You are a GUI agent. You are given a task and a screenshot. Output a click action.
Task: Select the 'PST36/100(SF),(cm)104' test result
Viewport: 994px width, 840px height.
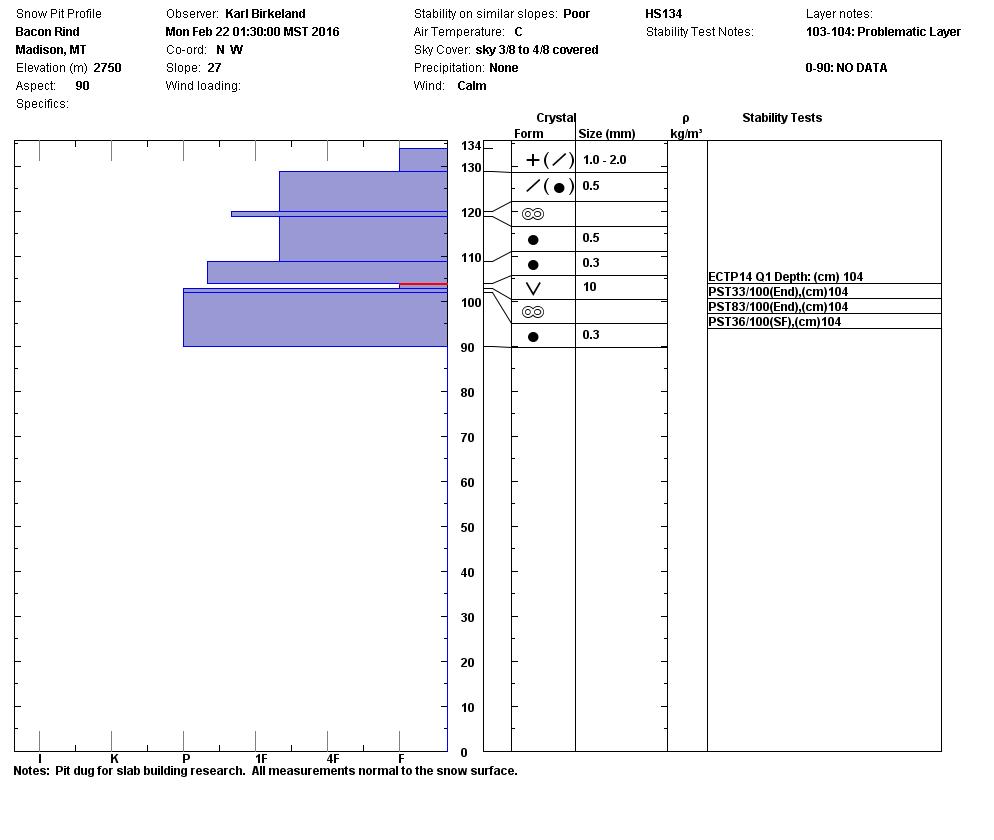coord(775,322)
